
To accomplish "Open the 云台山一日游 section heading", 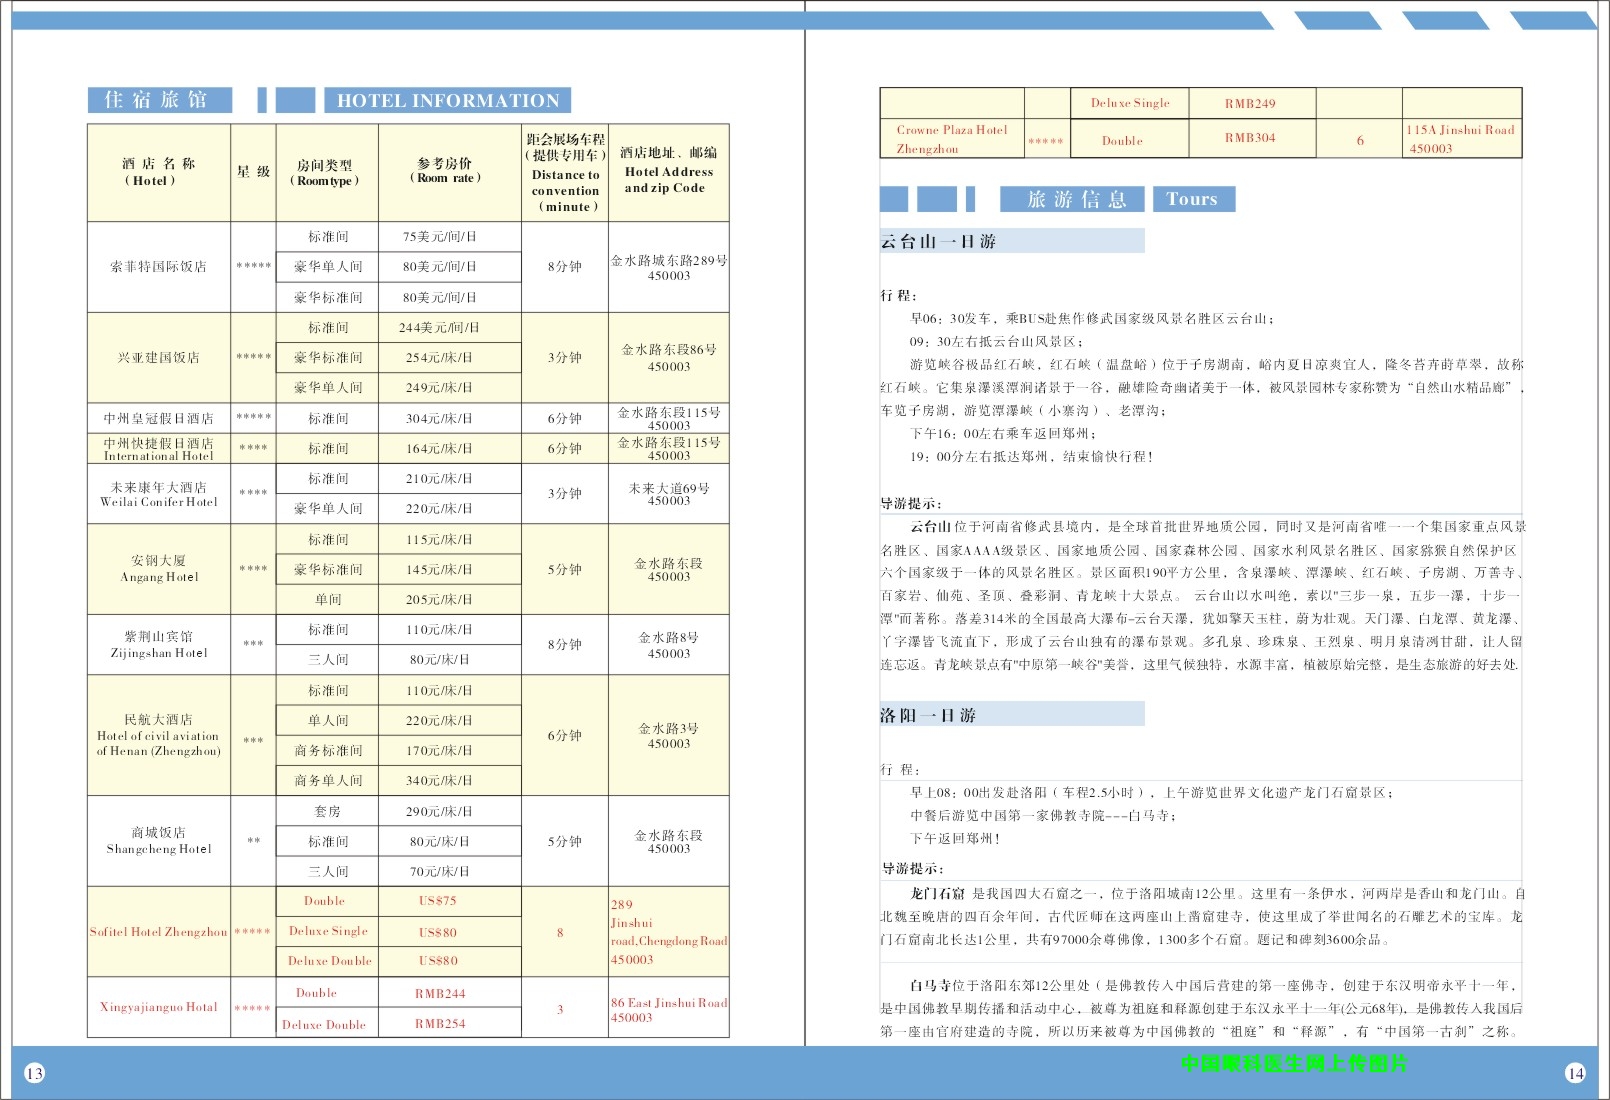I will [1011, 241].
